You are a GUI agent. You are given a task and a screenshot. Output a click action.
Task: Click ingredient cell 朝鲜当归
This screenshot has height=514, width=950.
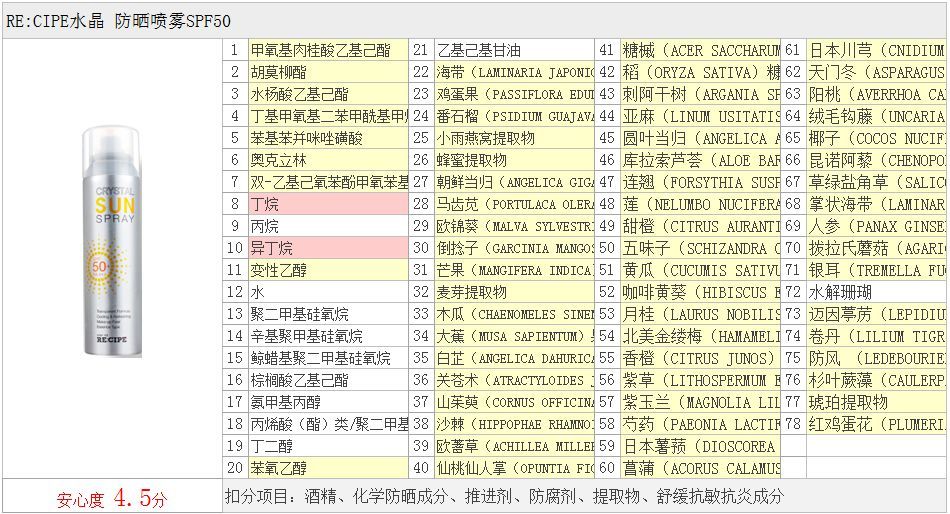click(514, 182)
